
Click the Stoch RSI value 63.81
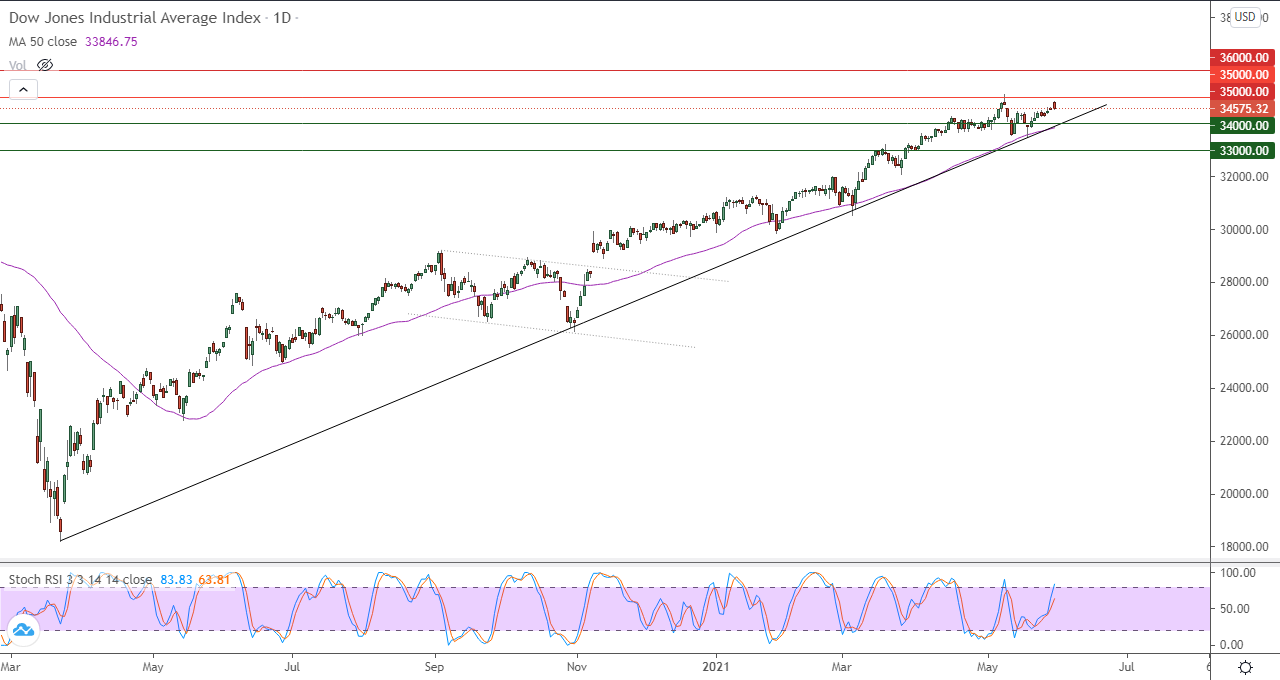coord(214,579)
